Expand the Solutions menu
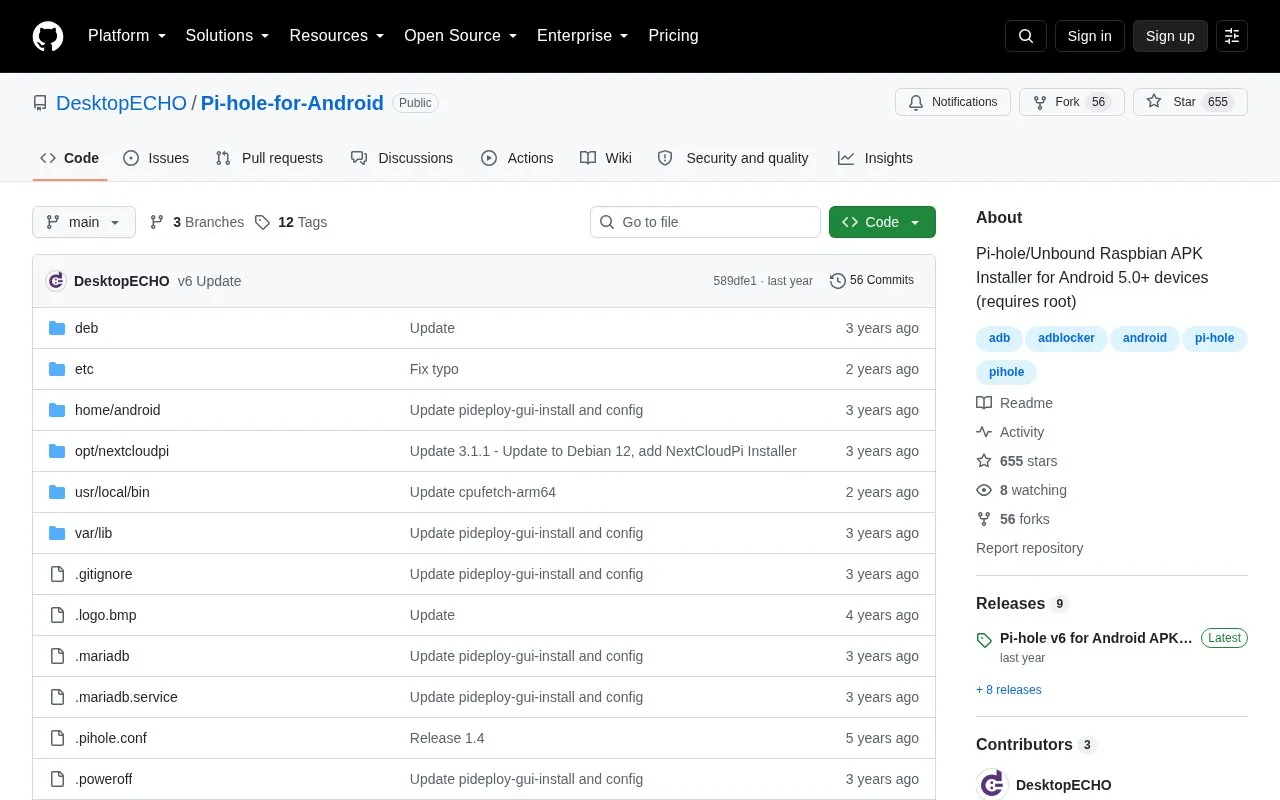1280x800 pixels. click(227, 36)
